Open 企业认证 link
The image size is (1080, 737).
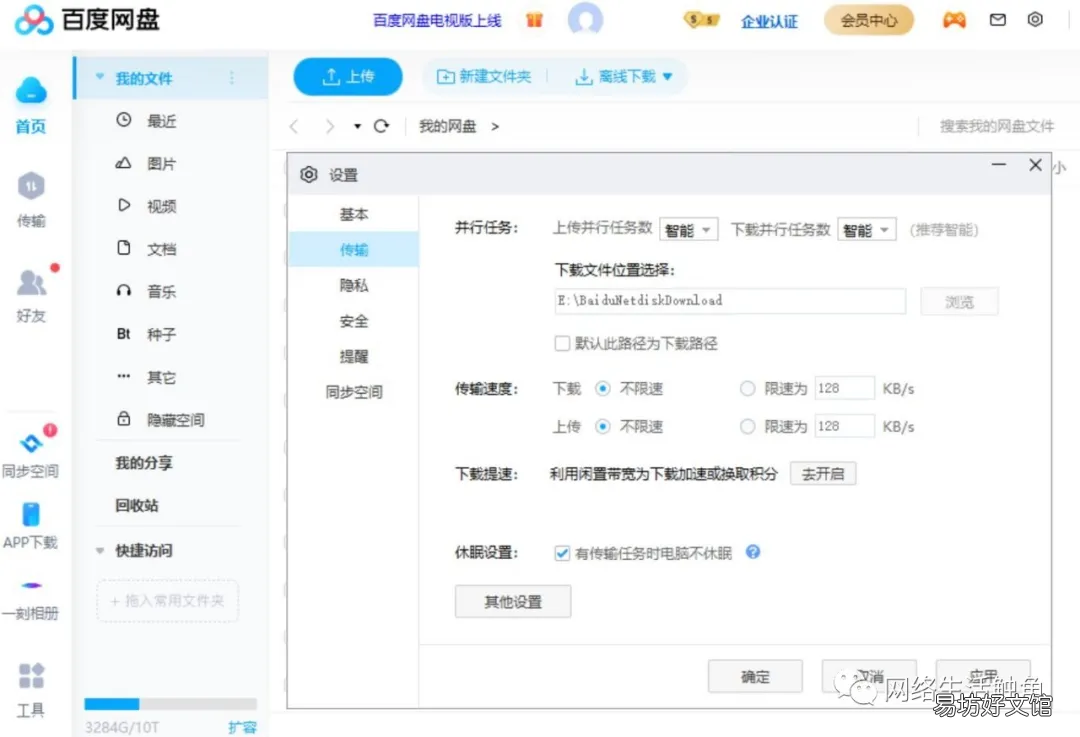tap(769, 21)
